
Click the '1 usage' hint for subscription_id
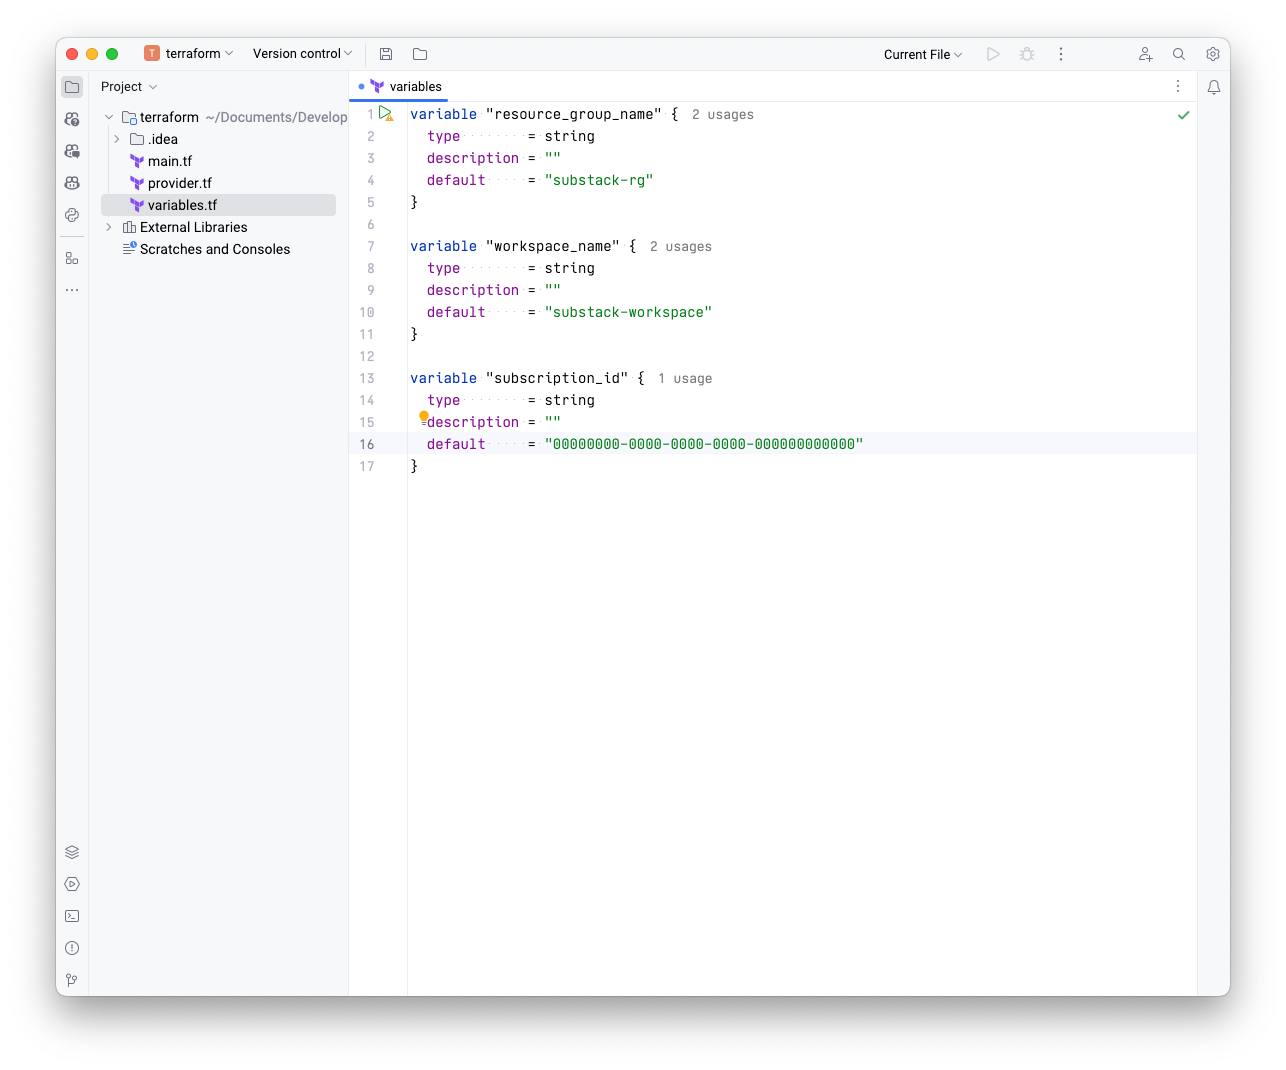coord(685,379)
